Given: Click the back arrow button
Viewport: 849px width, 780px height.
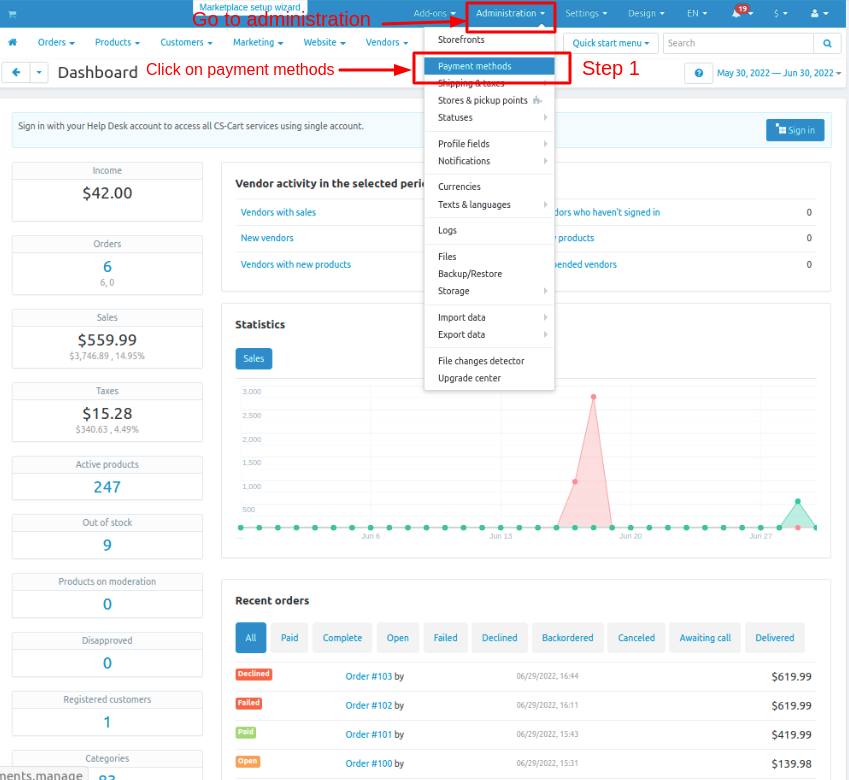Looking at the screenshot, I should tap(17, 73).
